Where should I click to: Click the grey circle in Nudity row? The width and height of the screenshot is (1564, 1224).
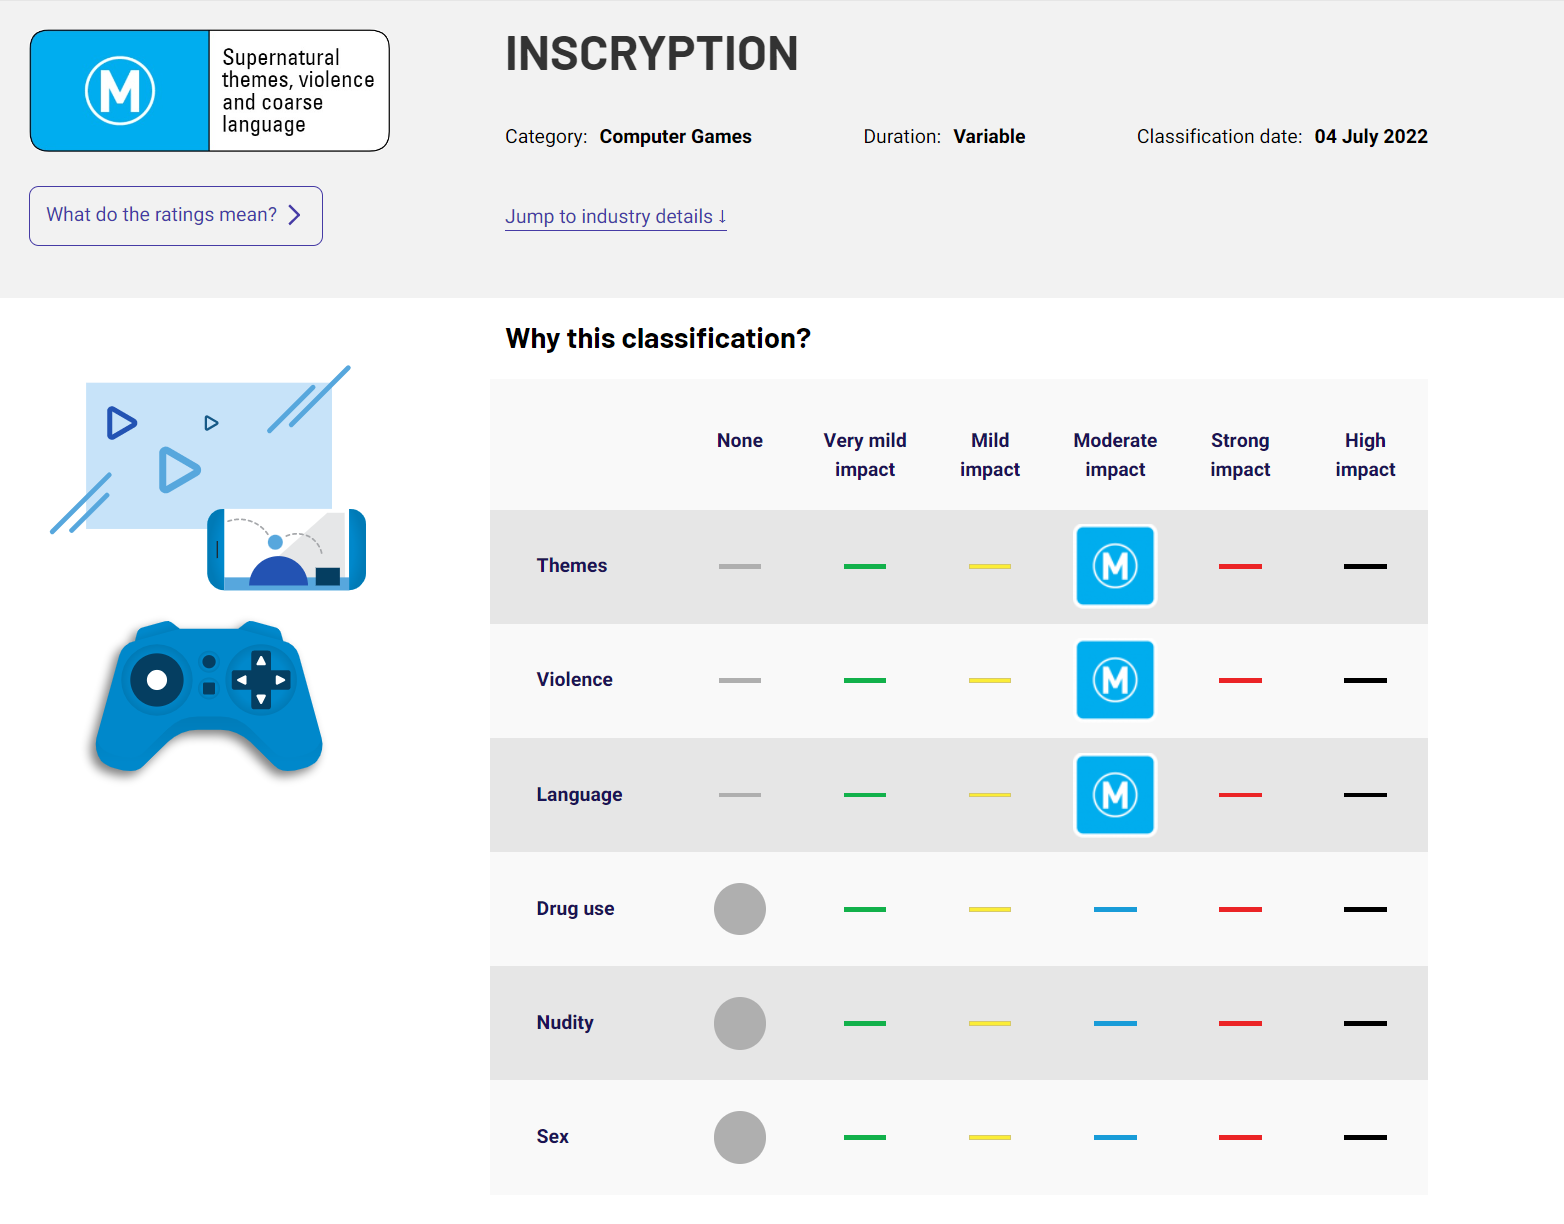point(740,1023)
